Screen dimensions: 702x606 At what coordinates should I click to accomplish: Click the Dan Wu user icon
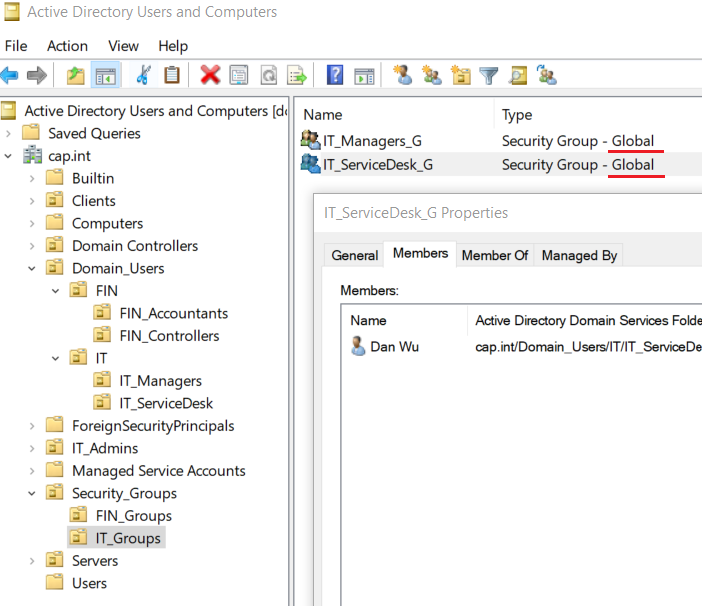(x=358, y=346)
